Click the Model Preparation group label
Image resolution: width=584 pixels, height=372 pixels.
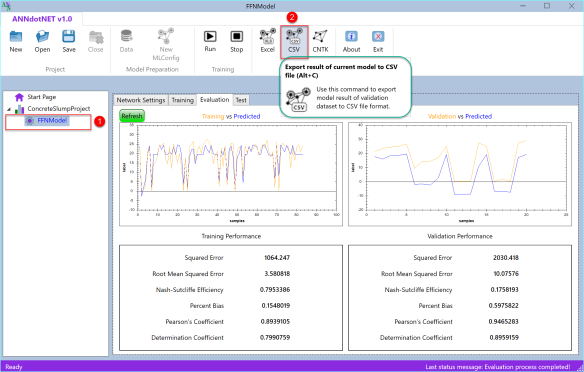(x=152, y=69)
